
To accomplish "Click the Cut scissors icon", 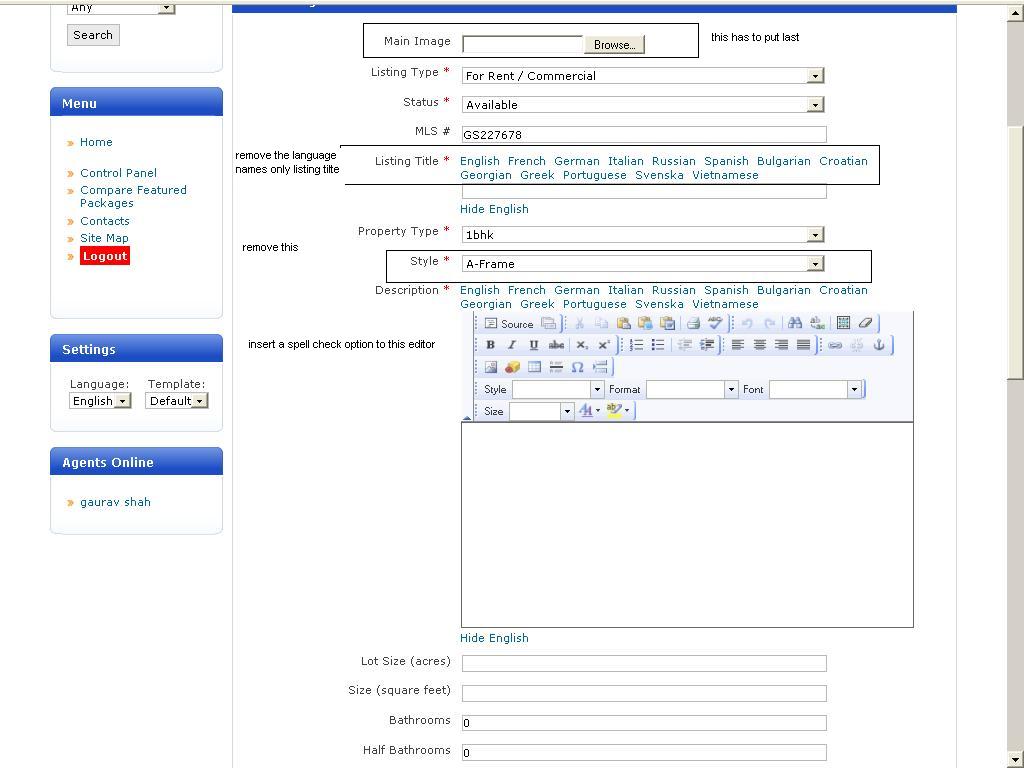I will click(579, 323).
